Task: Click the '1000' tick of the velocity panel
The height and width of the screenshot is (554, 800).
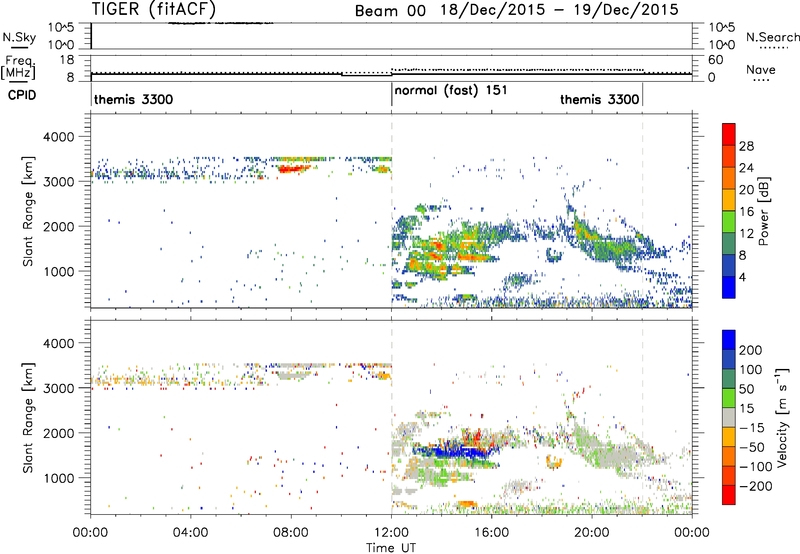Action: (x=59, y=478)
